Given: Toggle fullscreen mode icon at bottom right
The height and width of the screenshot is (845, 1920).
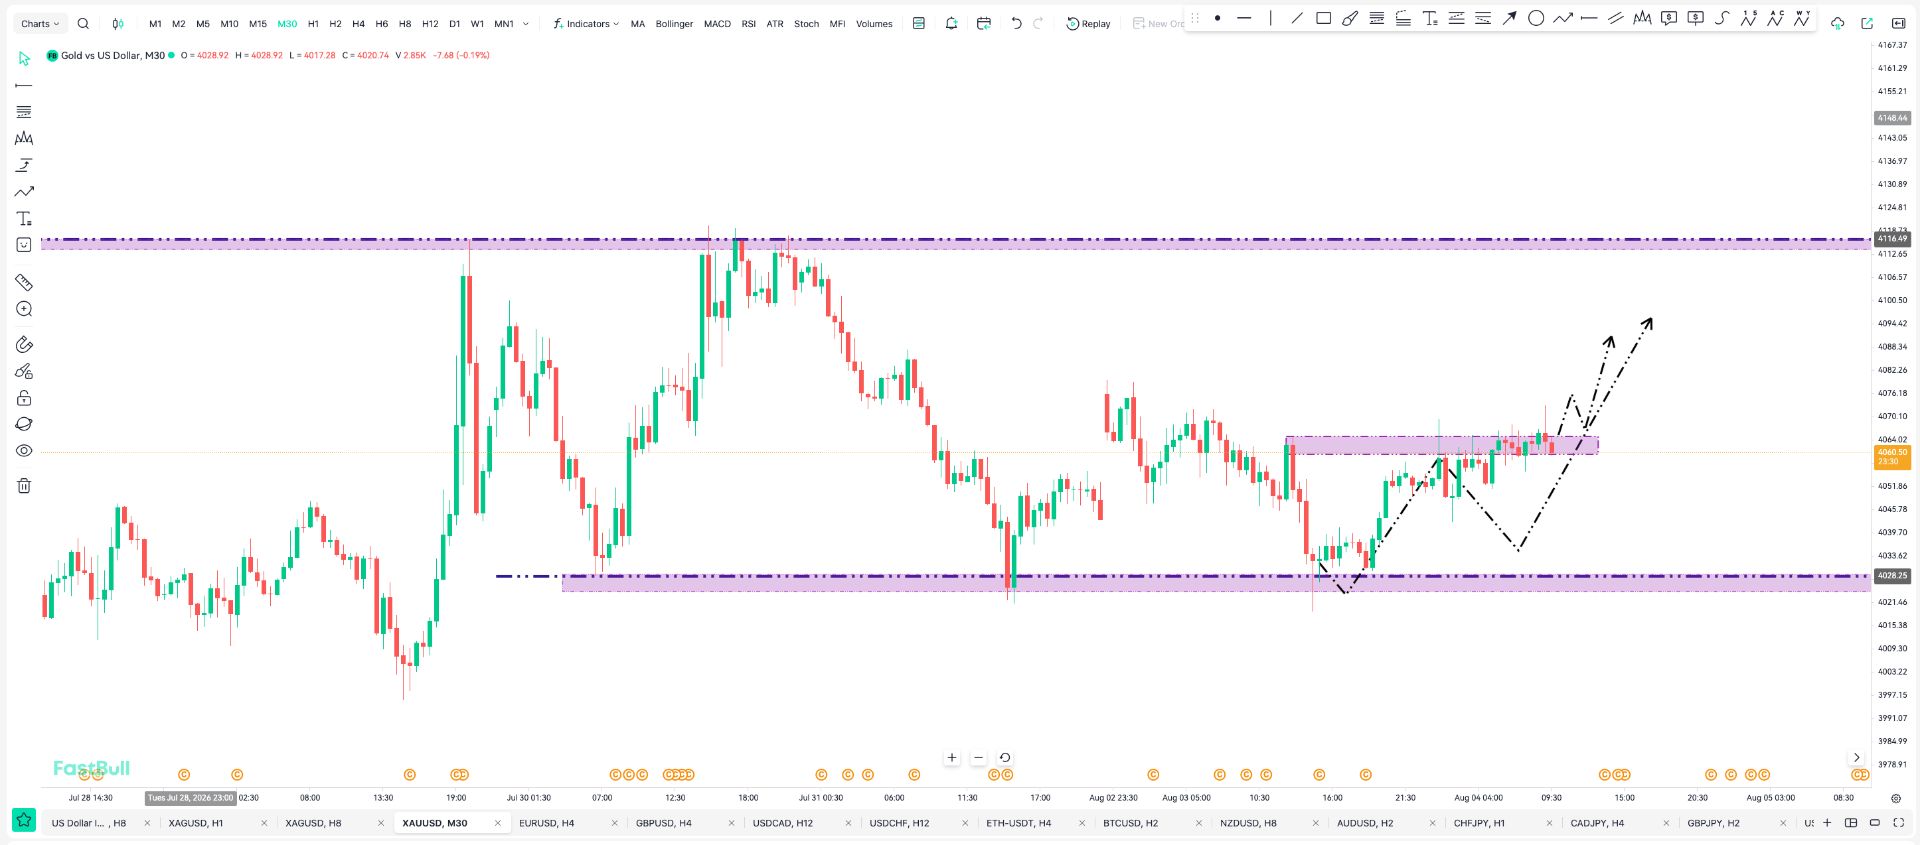Looking at the screenshot, I should point(1899,823).
